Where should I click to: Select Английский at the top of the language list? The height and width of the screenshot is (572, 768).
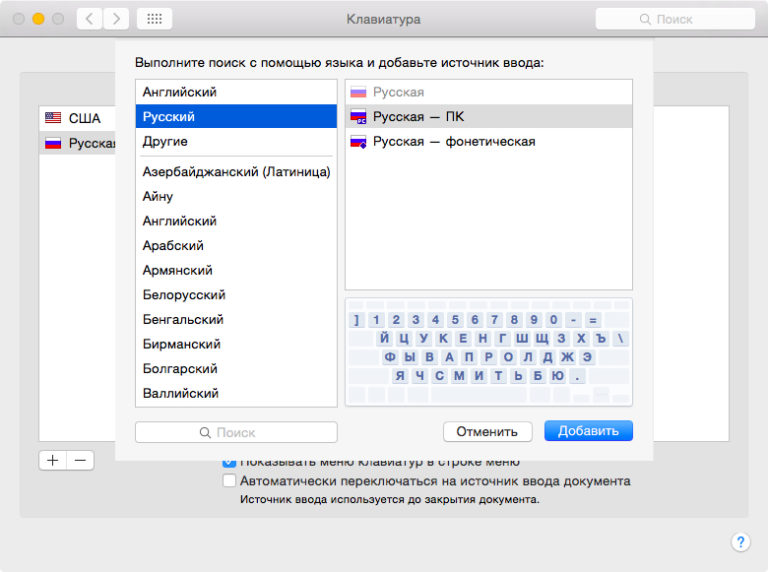236,92
